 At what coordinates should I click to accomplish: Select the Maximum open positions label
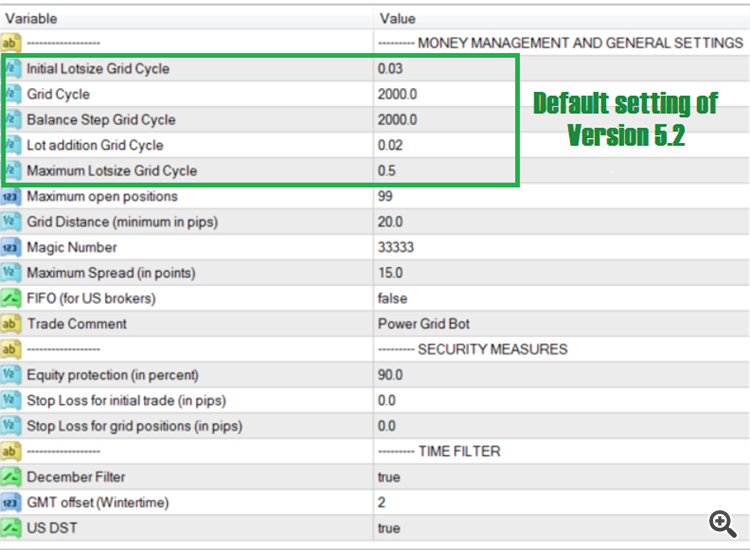pos(102,196)
